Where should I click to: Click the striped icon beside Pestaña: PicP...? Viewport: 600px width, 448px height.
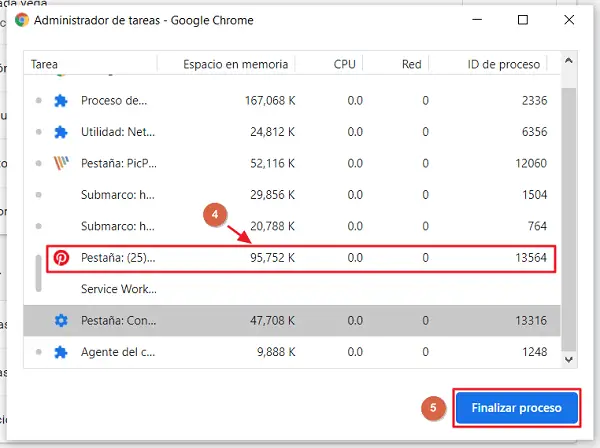pyautogui.click(x=61, y=163)
